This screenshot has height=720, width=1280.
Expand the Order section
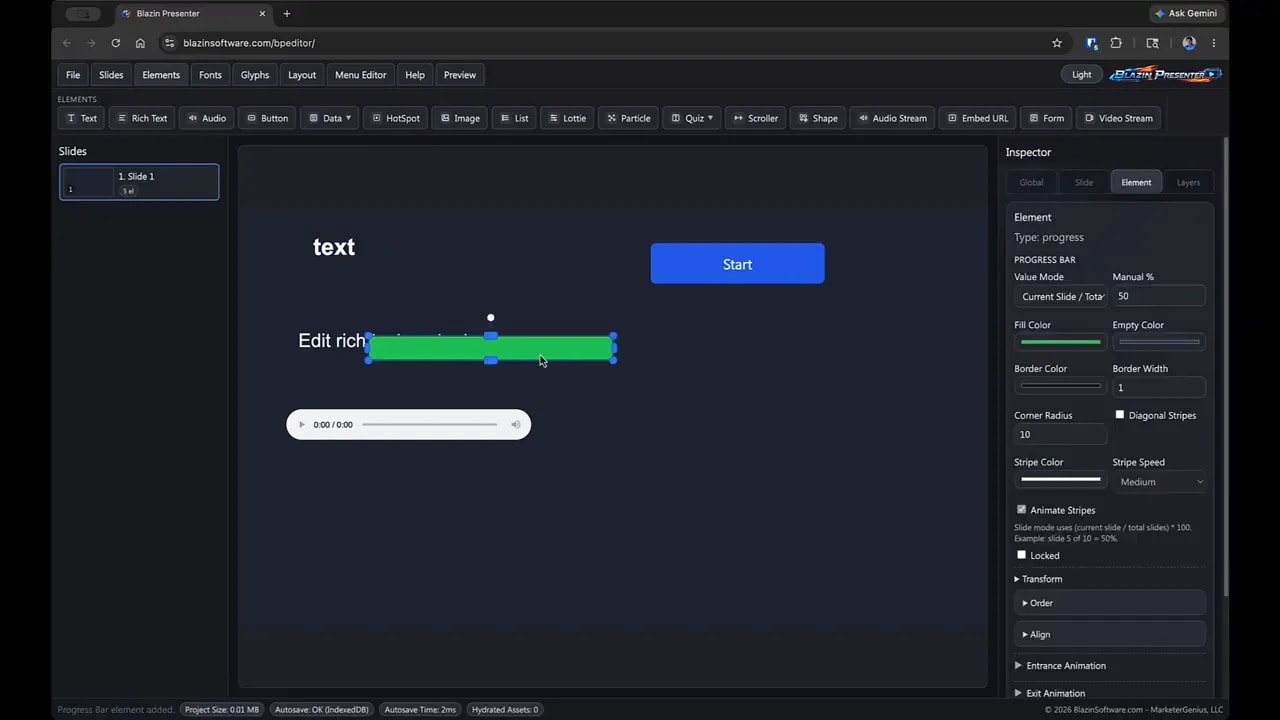coord(1110,603)
